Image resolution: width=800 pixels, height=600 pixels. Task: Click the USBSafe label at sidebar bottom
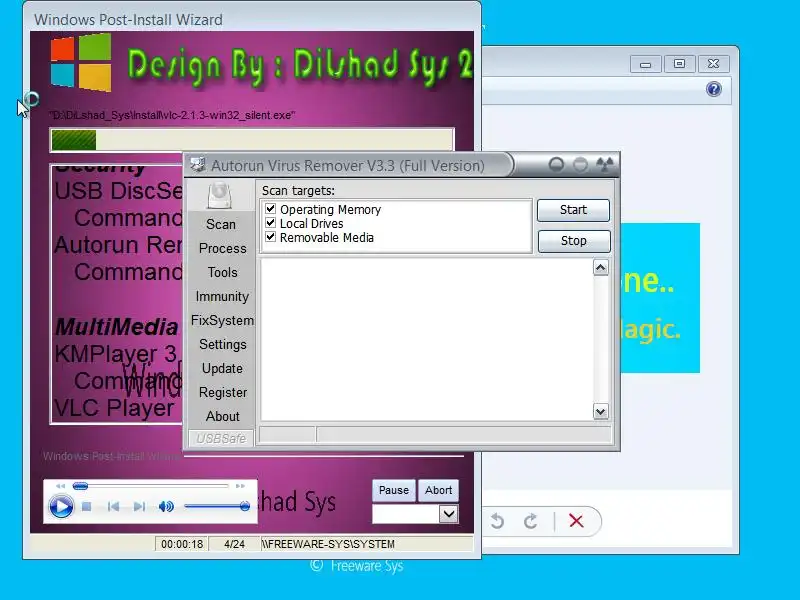(x=221, y=438)
